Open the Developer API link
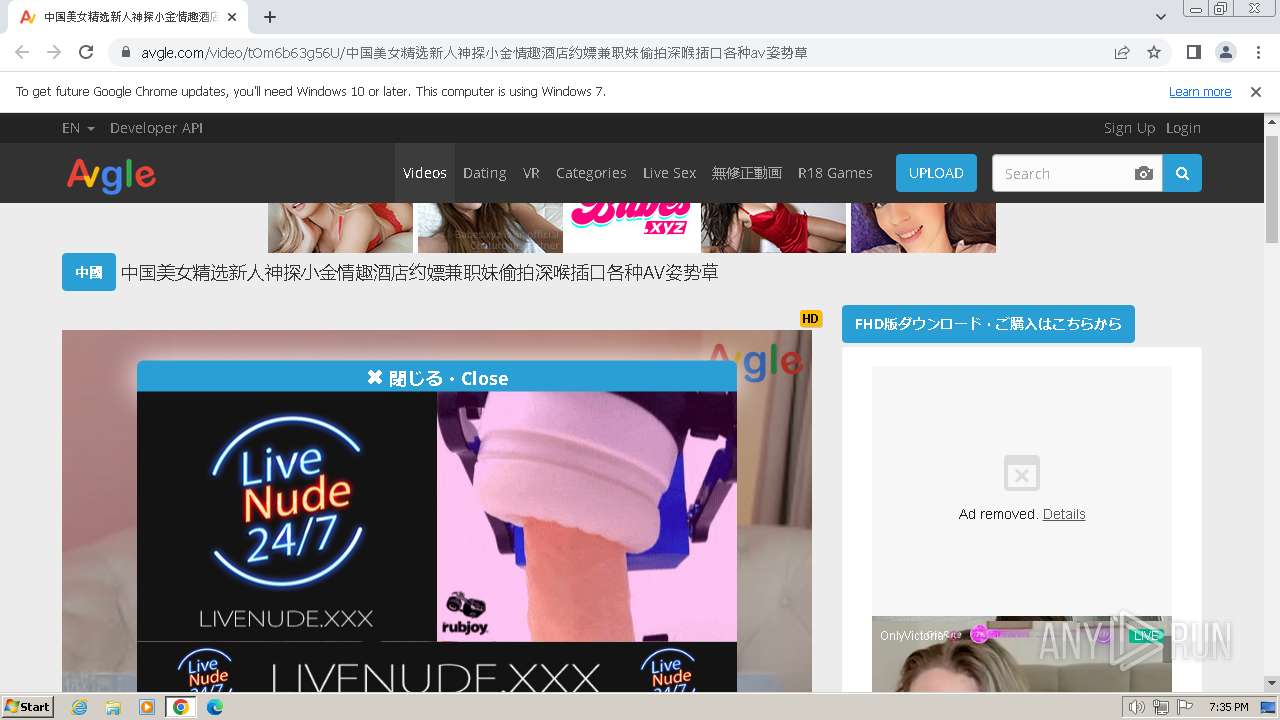The image size is (1280, 720). click(x=156, y=128)
